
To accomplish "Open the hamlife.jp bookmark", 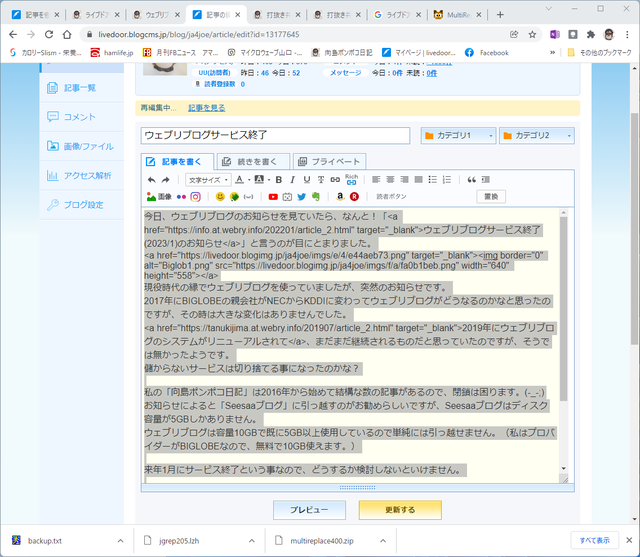I will pos(112,52).
